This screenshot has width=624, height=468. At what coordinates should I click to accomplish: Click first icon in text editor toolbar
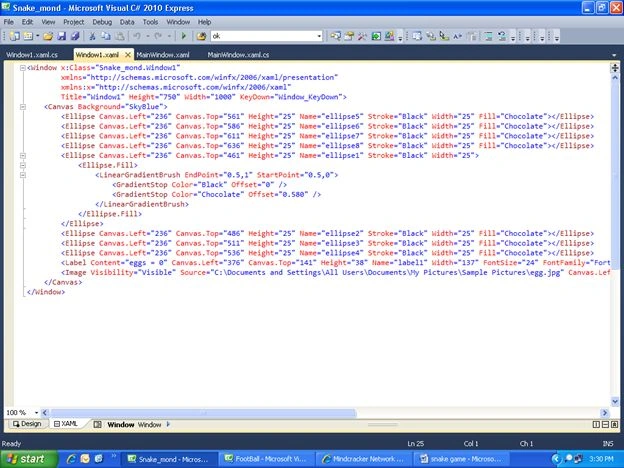point(417,36)
